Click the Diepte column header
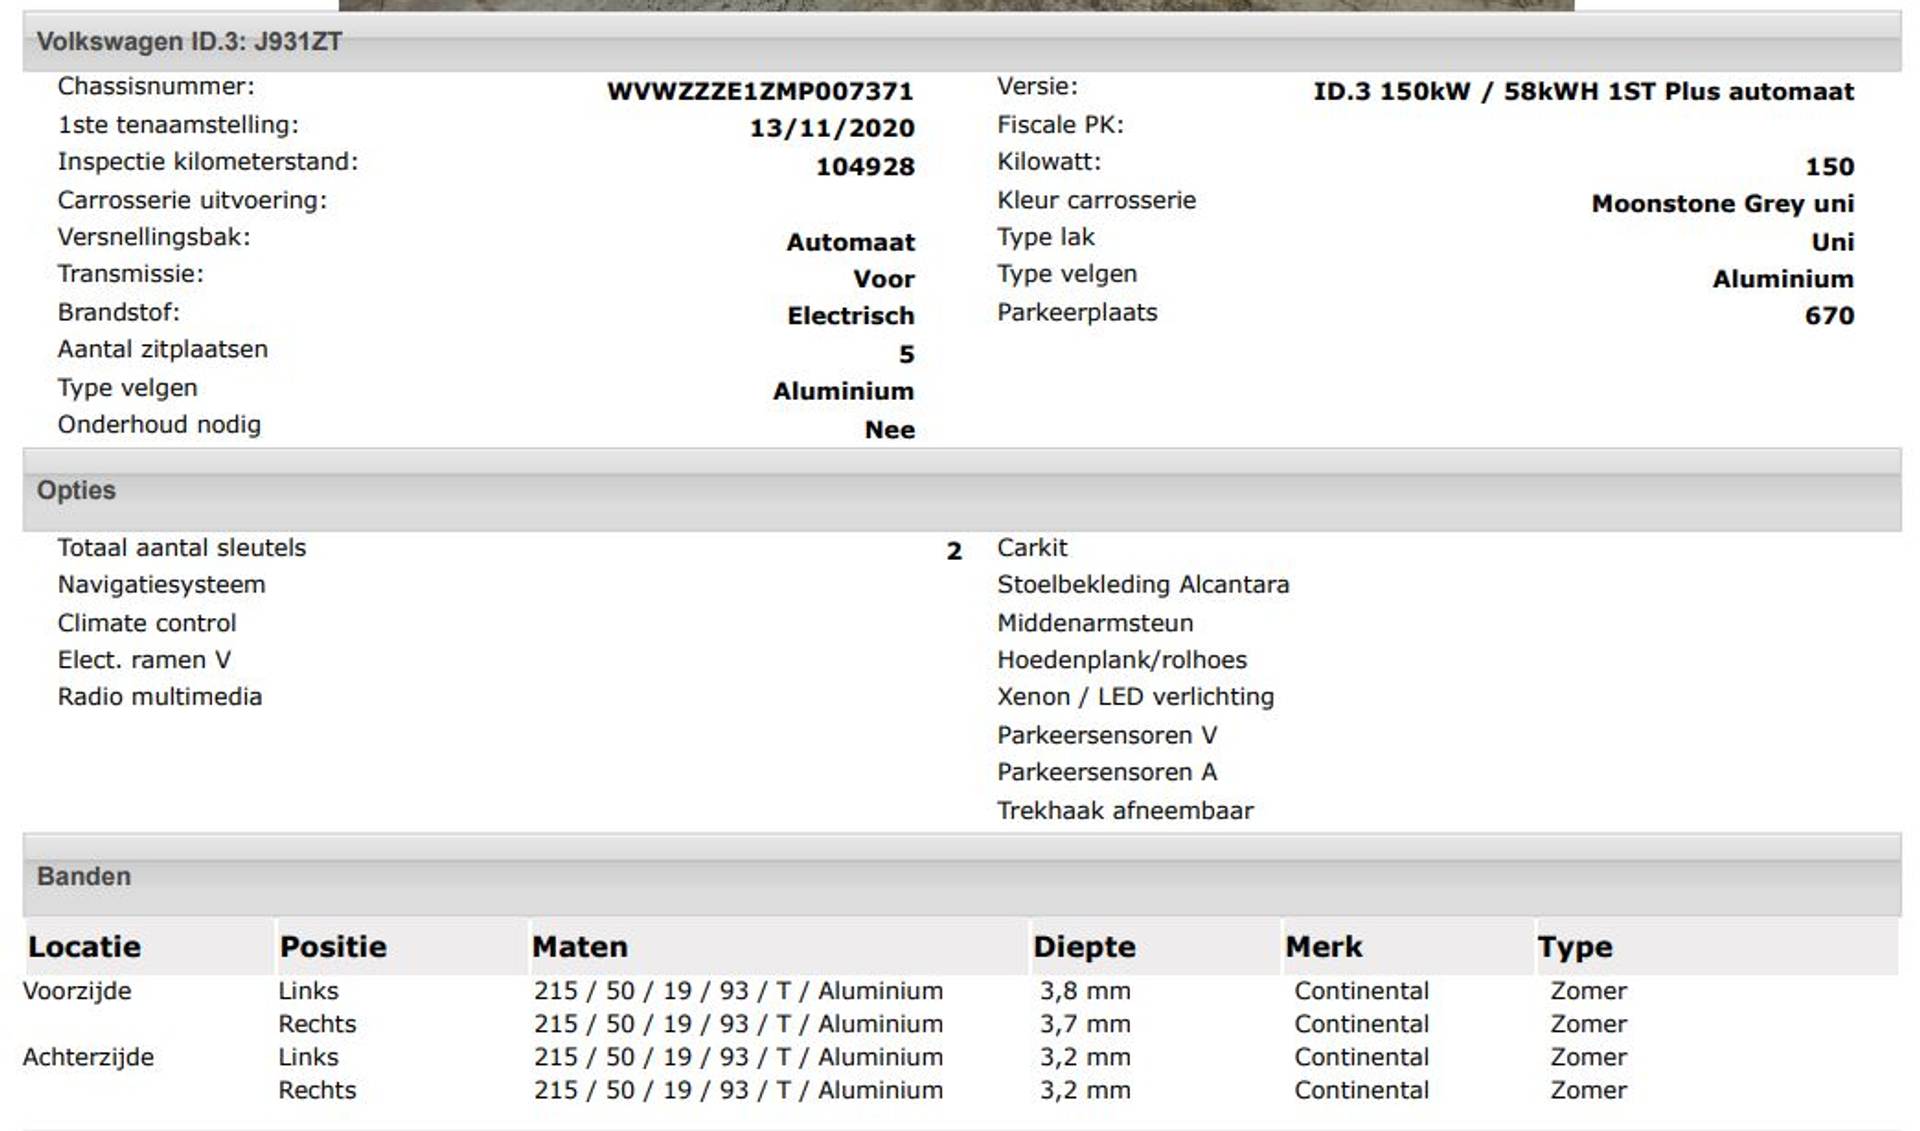1920x1131 pixels. [1084, 946]
